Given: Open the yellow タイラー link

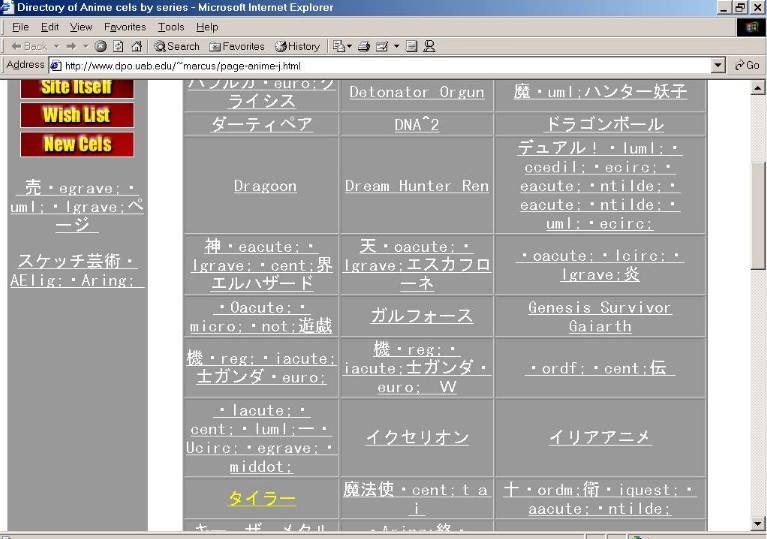Looking at the screenshot, I should pos(261,498).
